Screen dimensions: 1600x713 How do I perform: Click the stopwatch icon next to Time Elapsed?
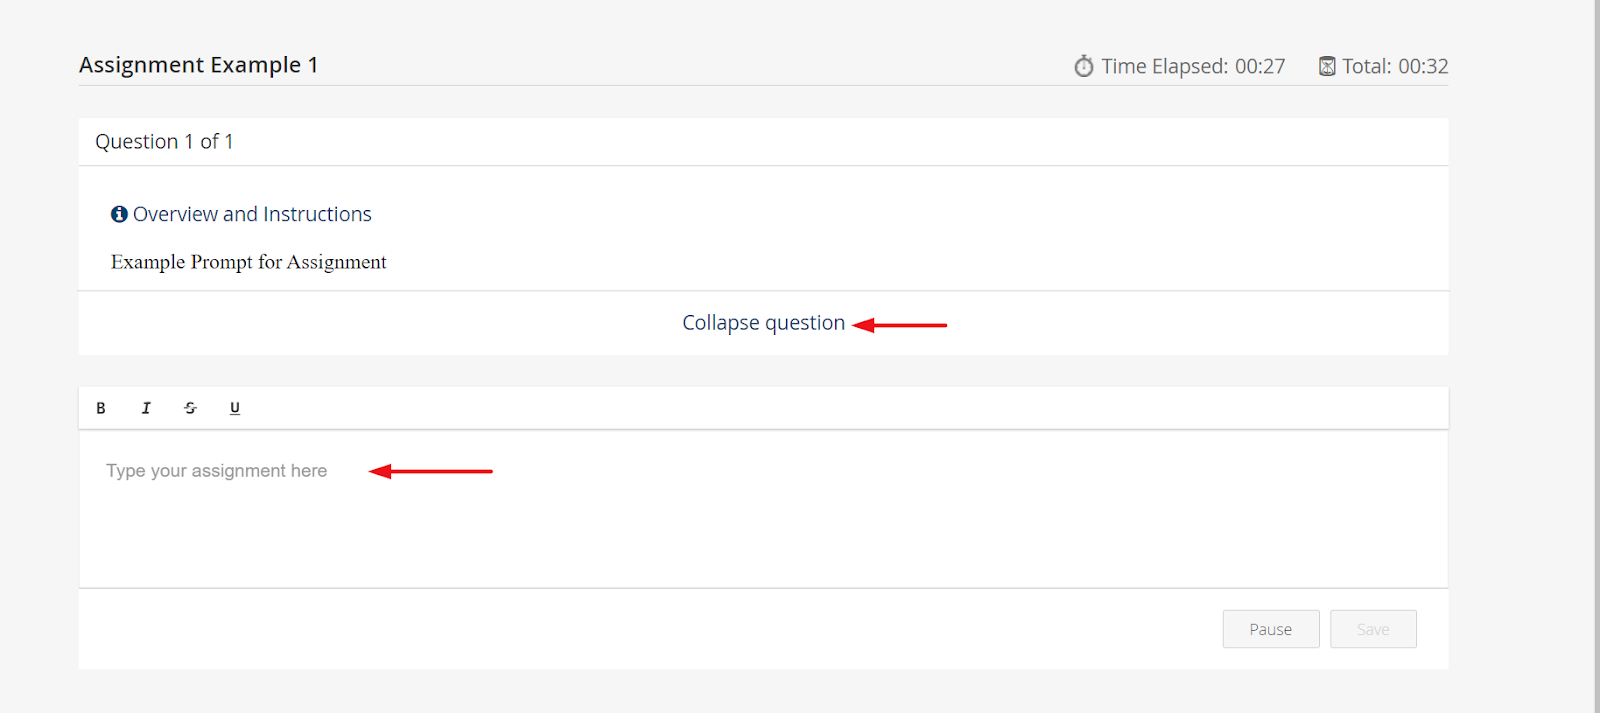[1084, 66]
